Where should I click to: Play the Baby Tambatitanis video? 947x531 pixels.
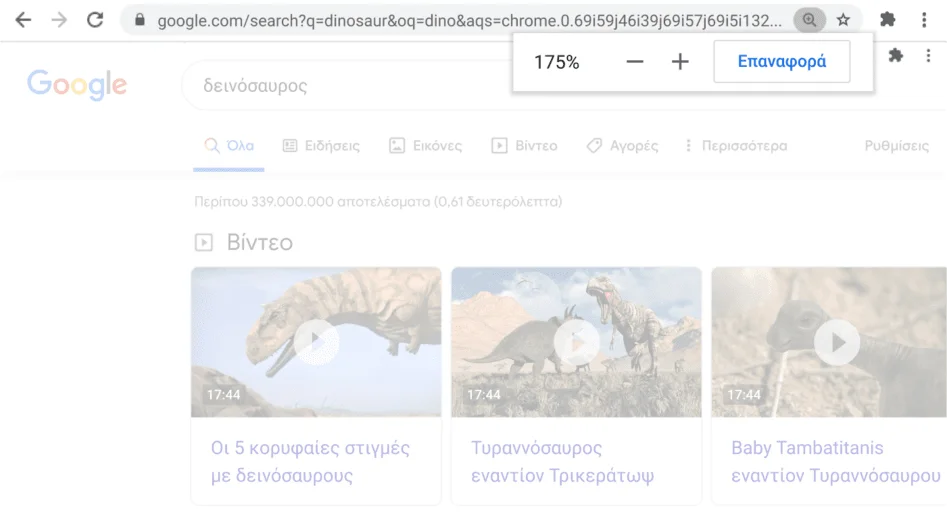click(x=837, y=342)
